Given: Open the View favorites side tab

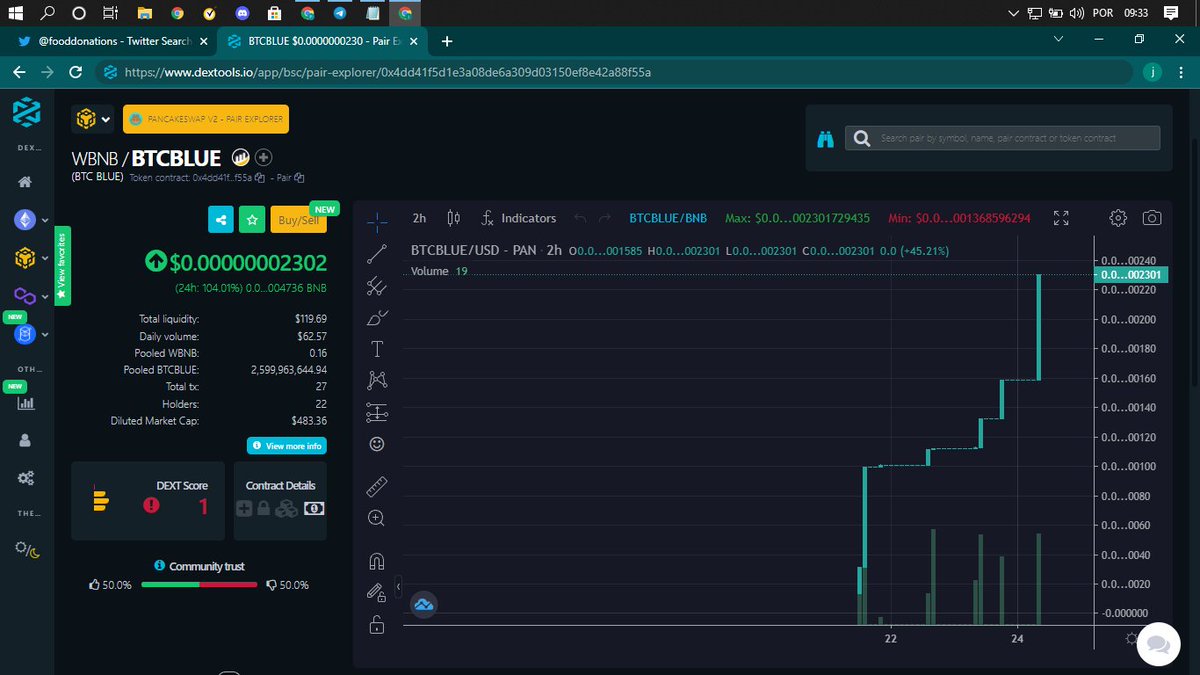Looking at the screenshot, I should pos(62,266).
